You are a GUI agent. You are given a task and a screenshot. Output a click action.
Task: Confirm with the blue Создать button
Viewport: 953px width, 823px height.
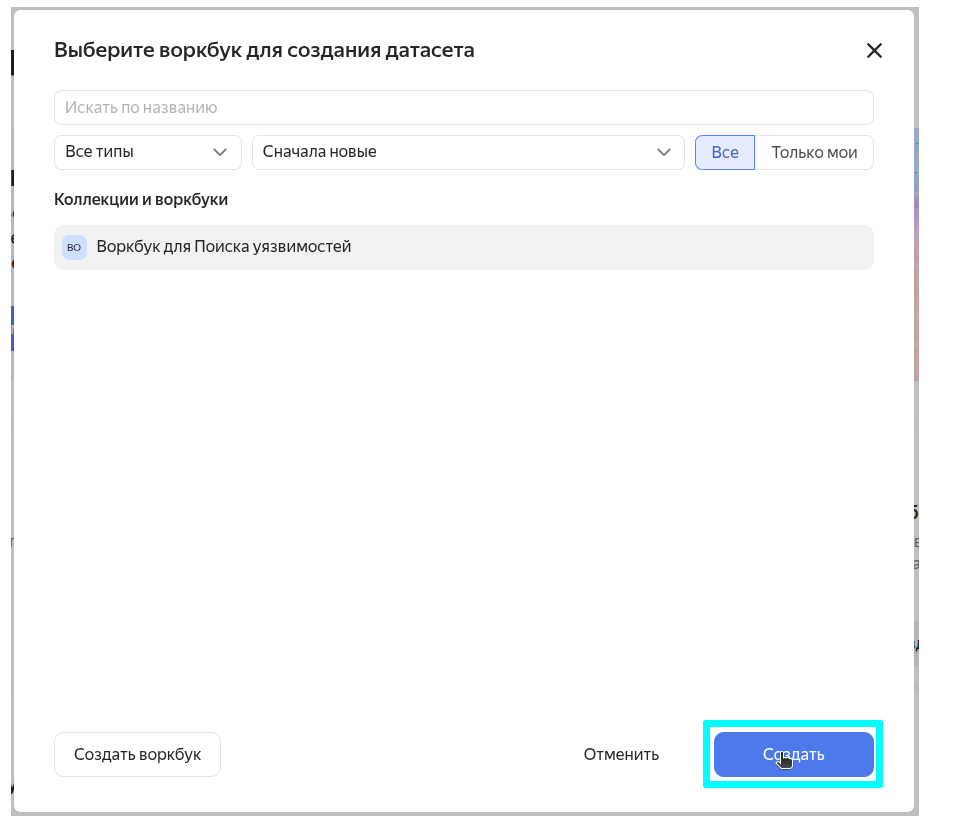click(x=793, y=754)
